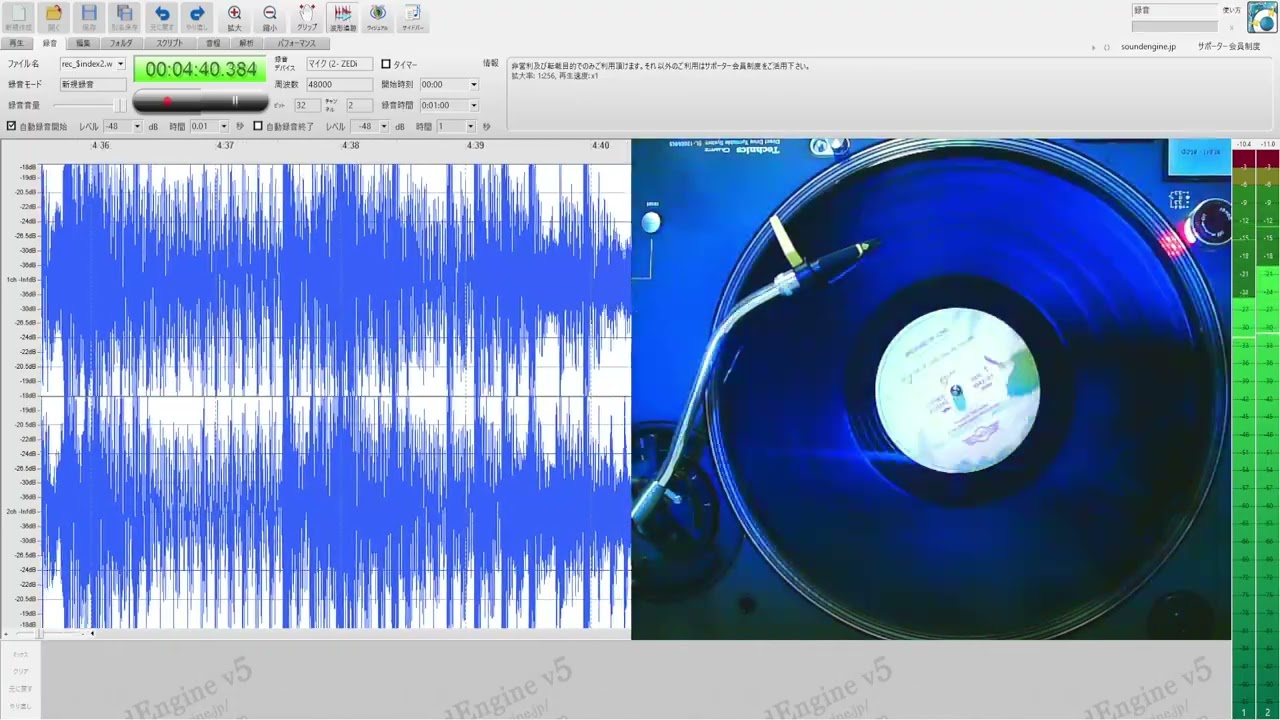This screenshot has height=720, width=1280.
Task: Open a file with the 開く icon
Action: coord(54,16)
